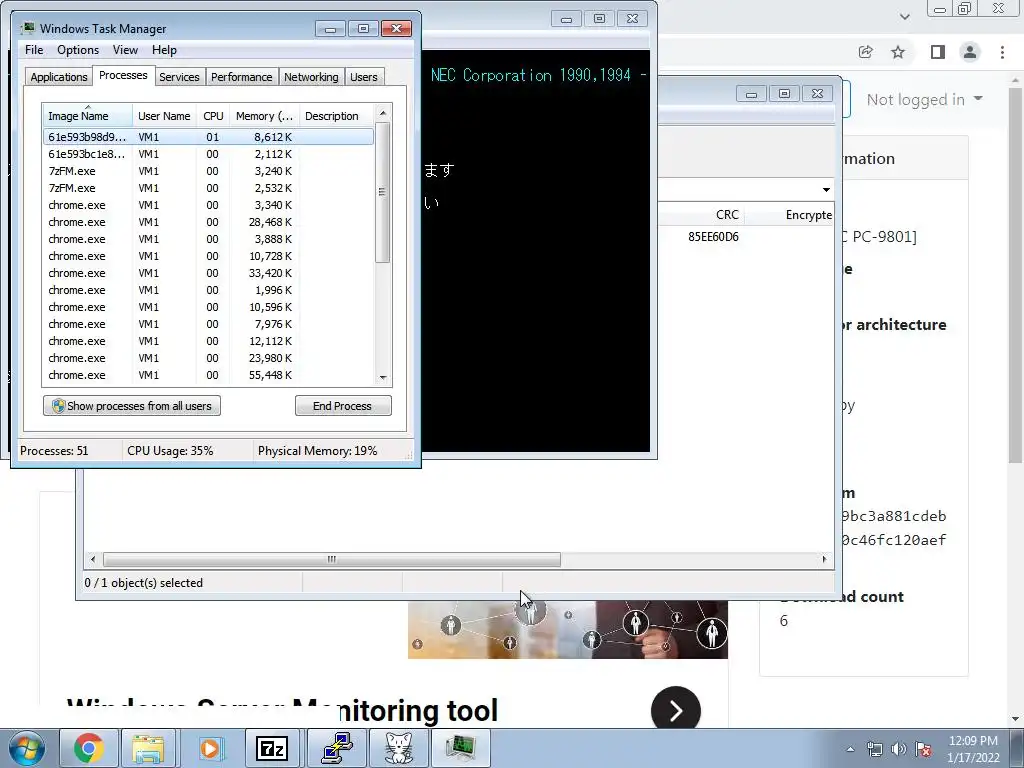Open Action Center flag tray icon
Screen dimensions: 1024x768
coord(923,749)
